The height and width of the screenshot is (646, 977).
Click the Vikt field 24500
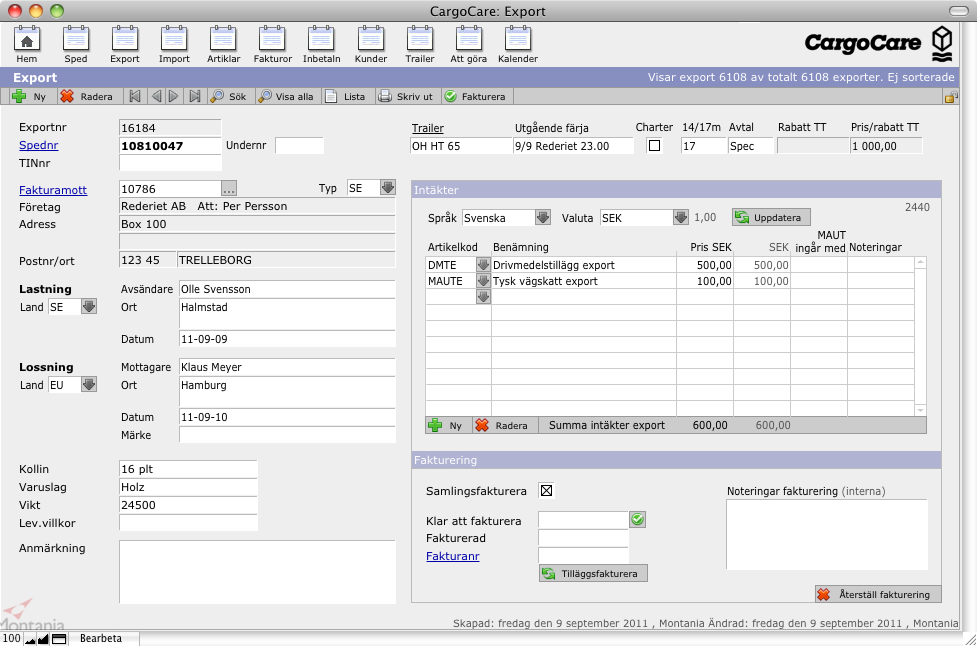click(x=188, y=505)
